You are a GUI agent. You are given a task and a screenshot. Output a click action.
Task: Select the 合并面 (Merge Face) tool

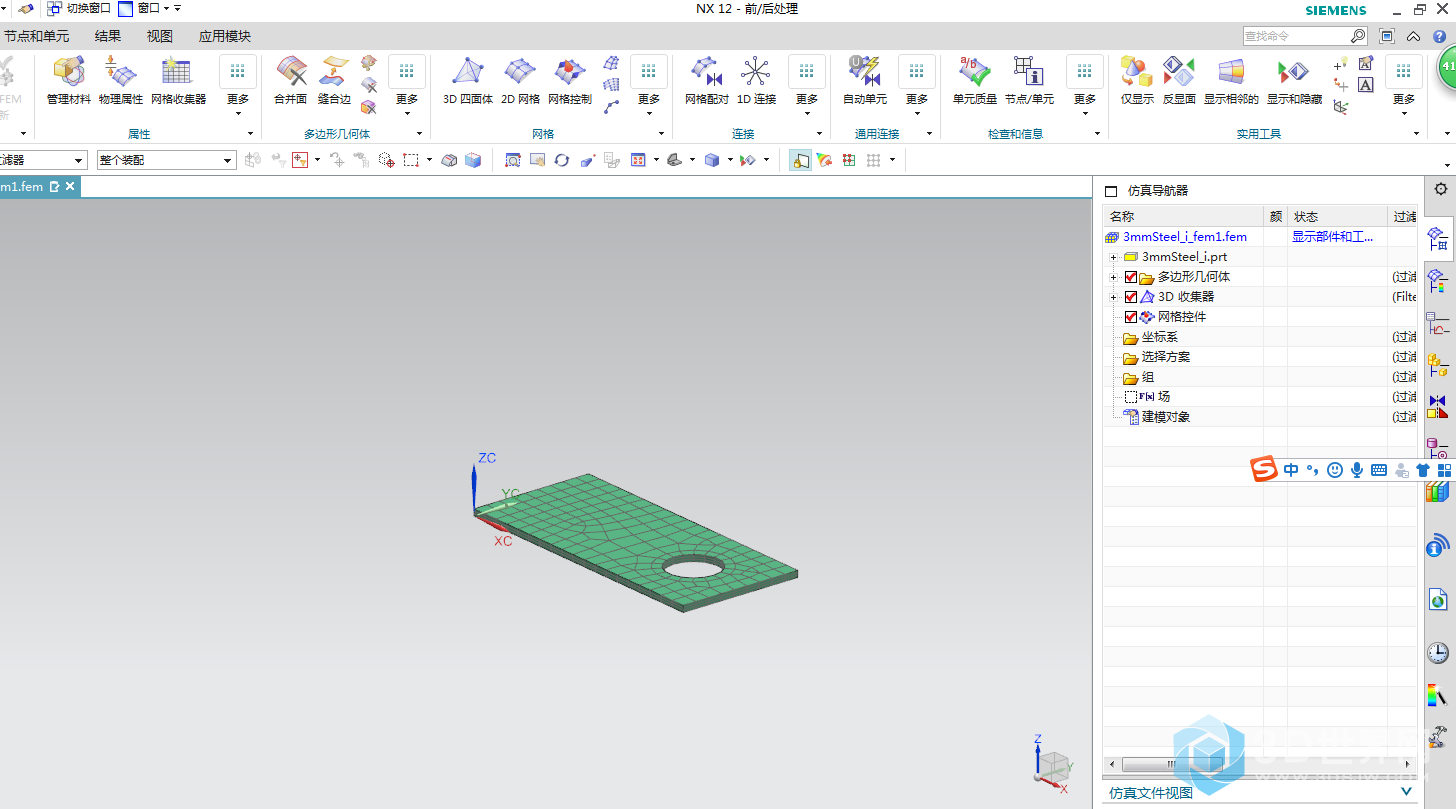[x=291, y=81]
